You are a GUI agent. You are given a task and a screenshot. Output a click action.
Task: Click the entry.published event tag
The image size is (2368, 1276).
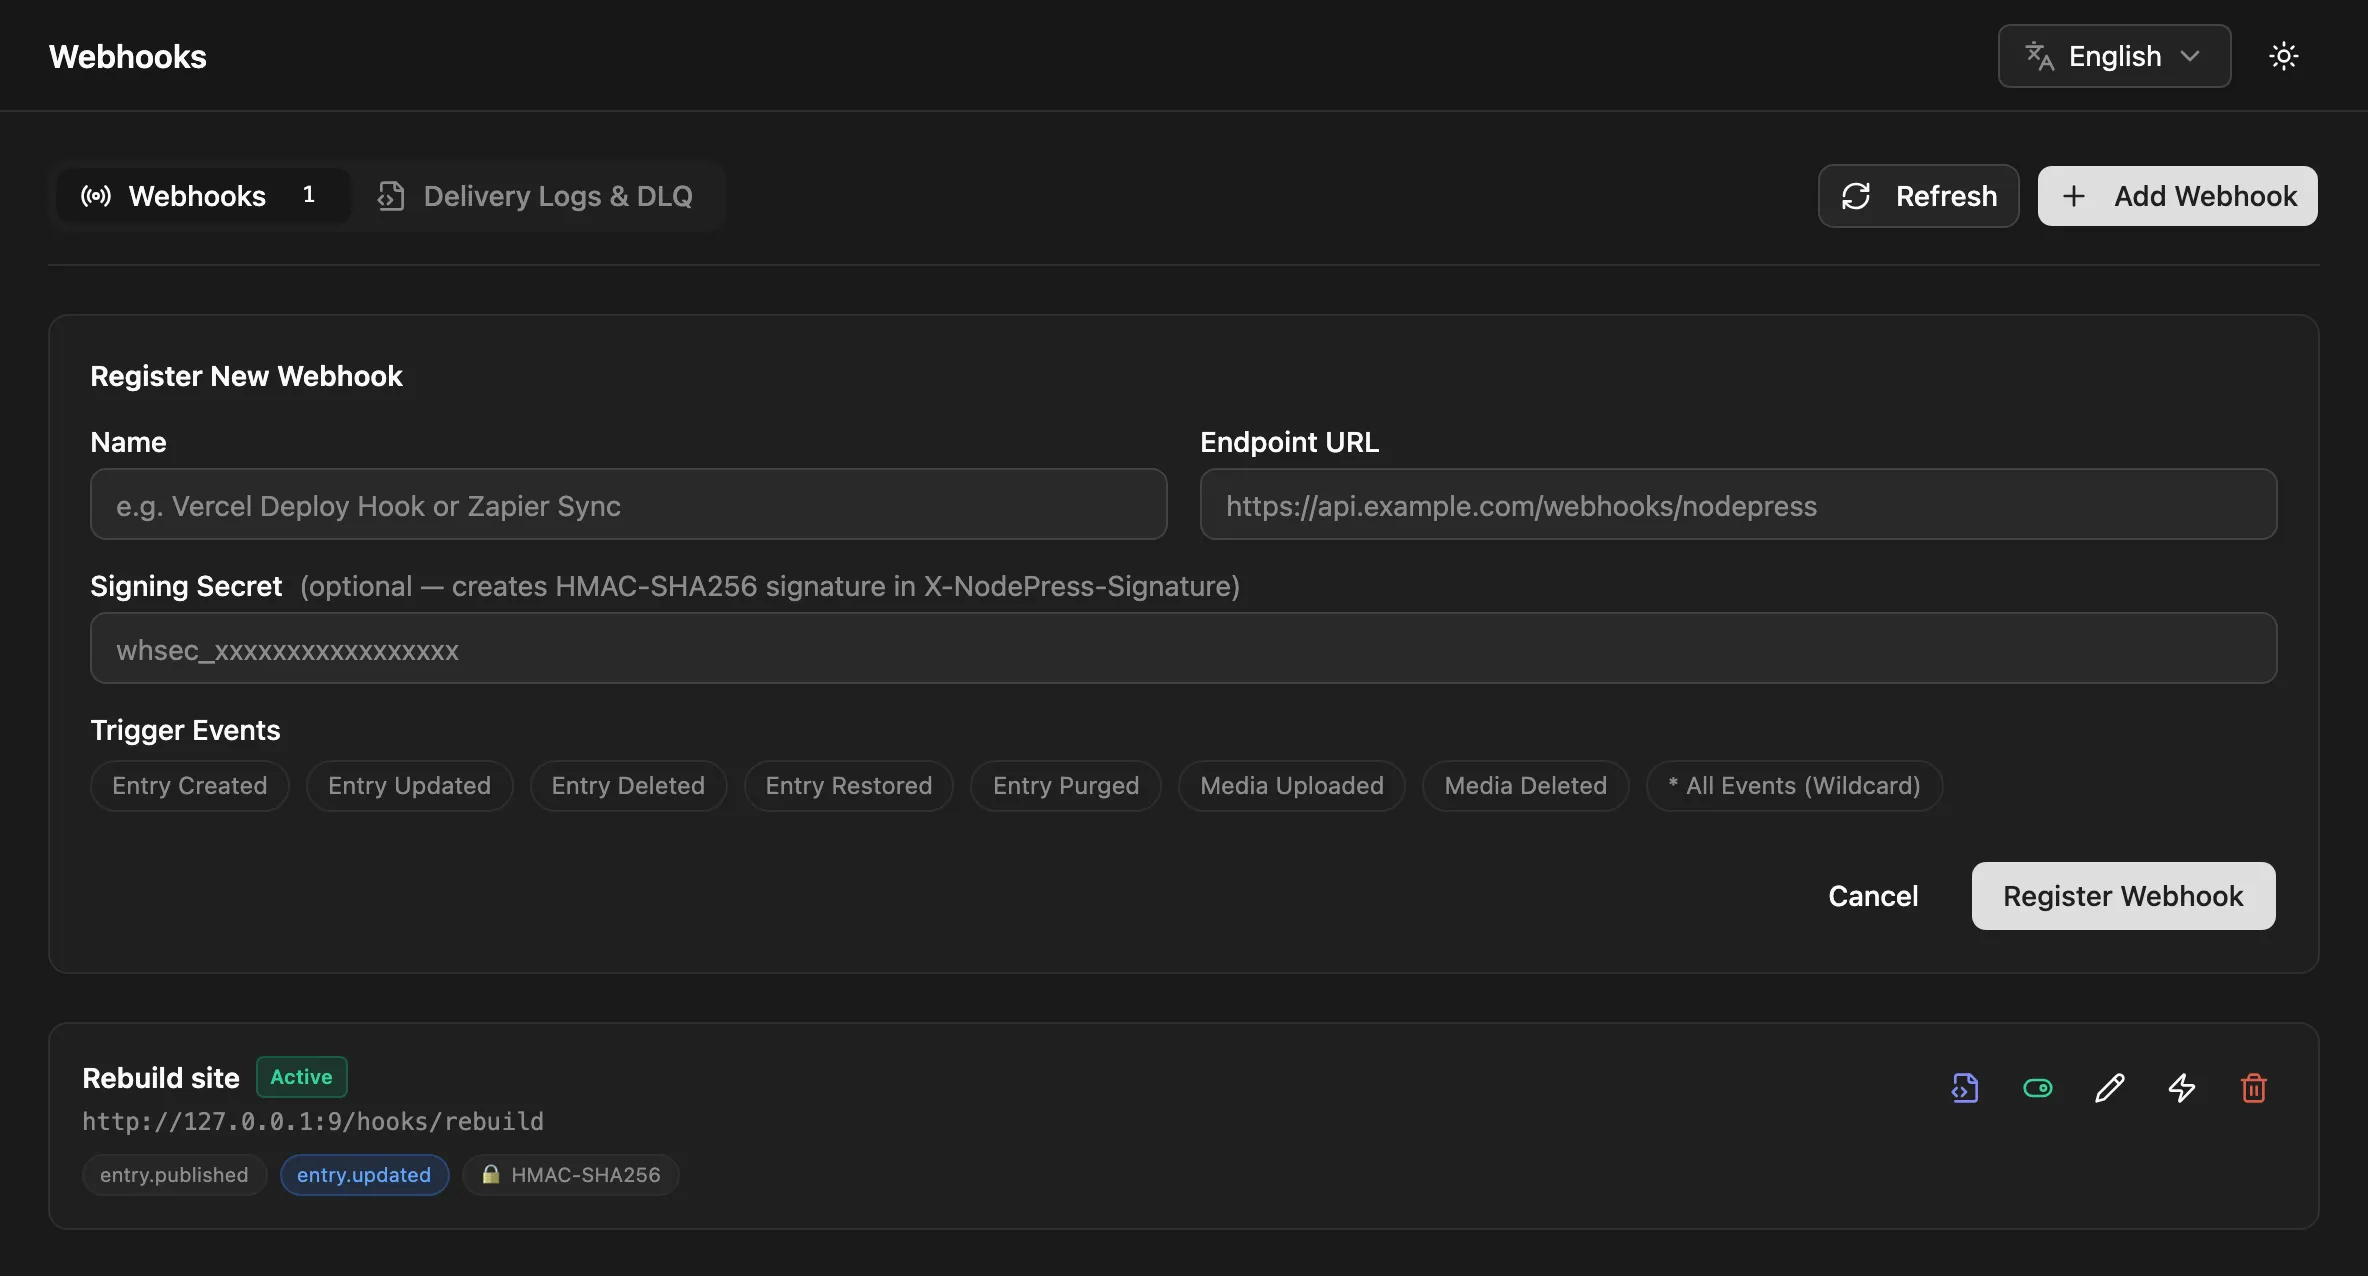coord(174,1175)
